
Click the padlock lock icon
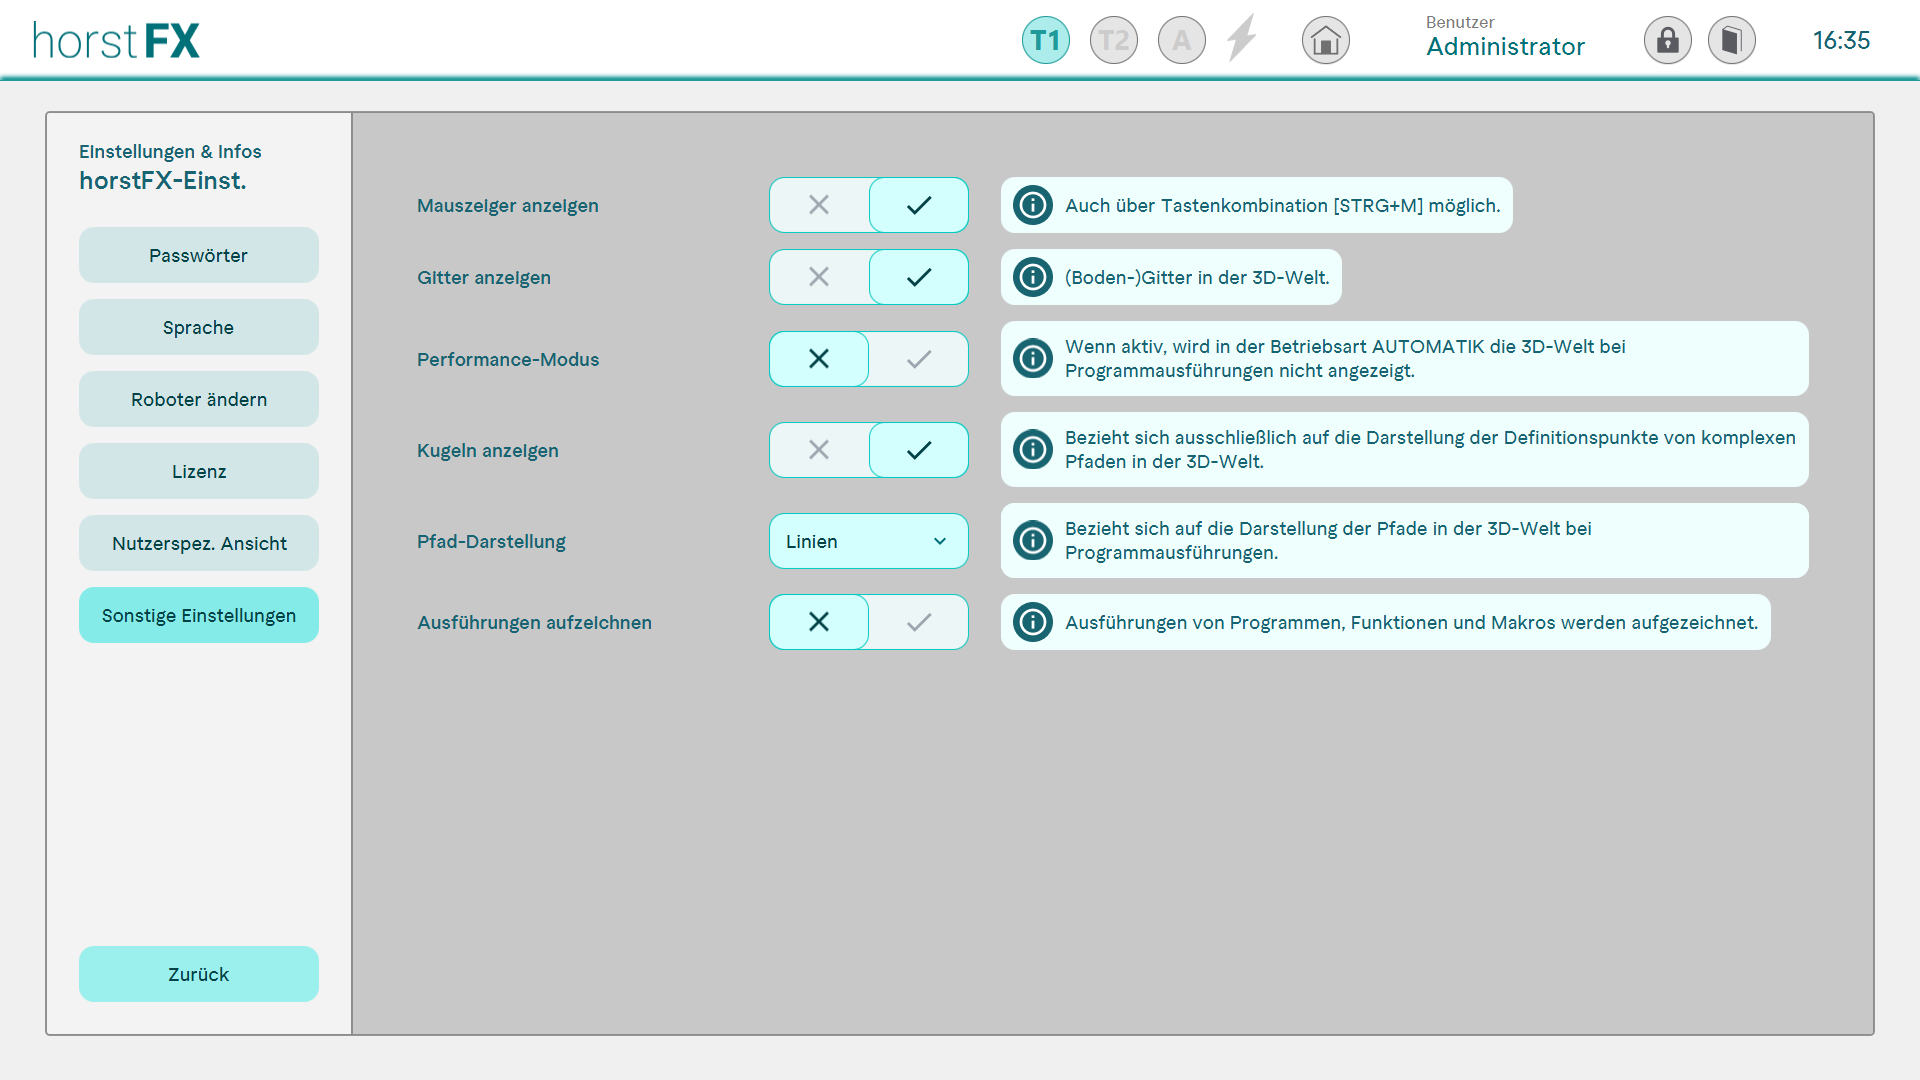click(x=1667, y=41)
